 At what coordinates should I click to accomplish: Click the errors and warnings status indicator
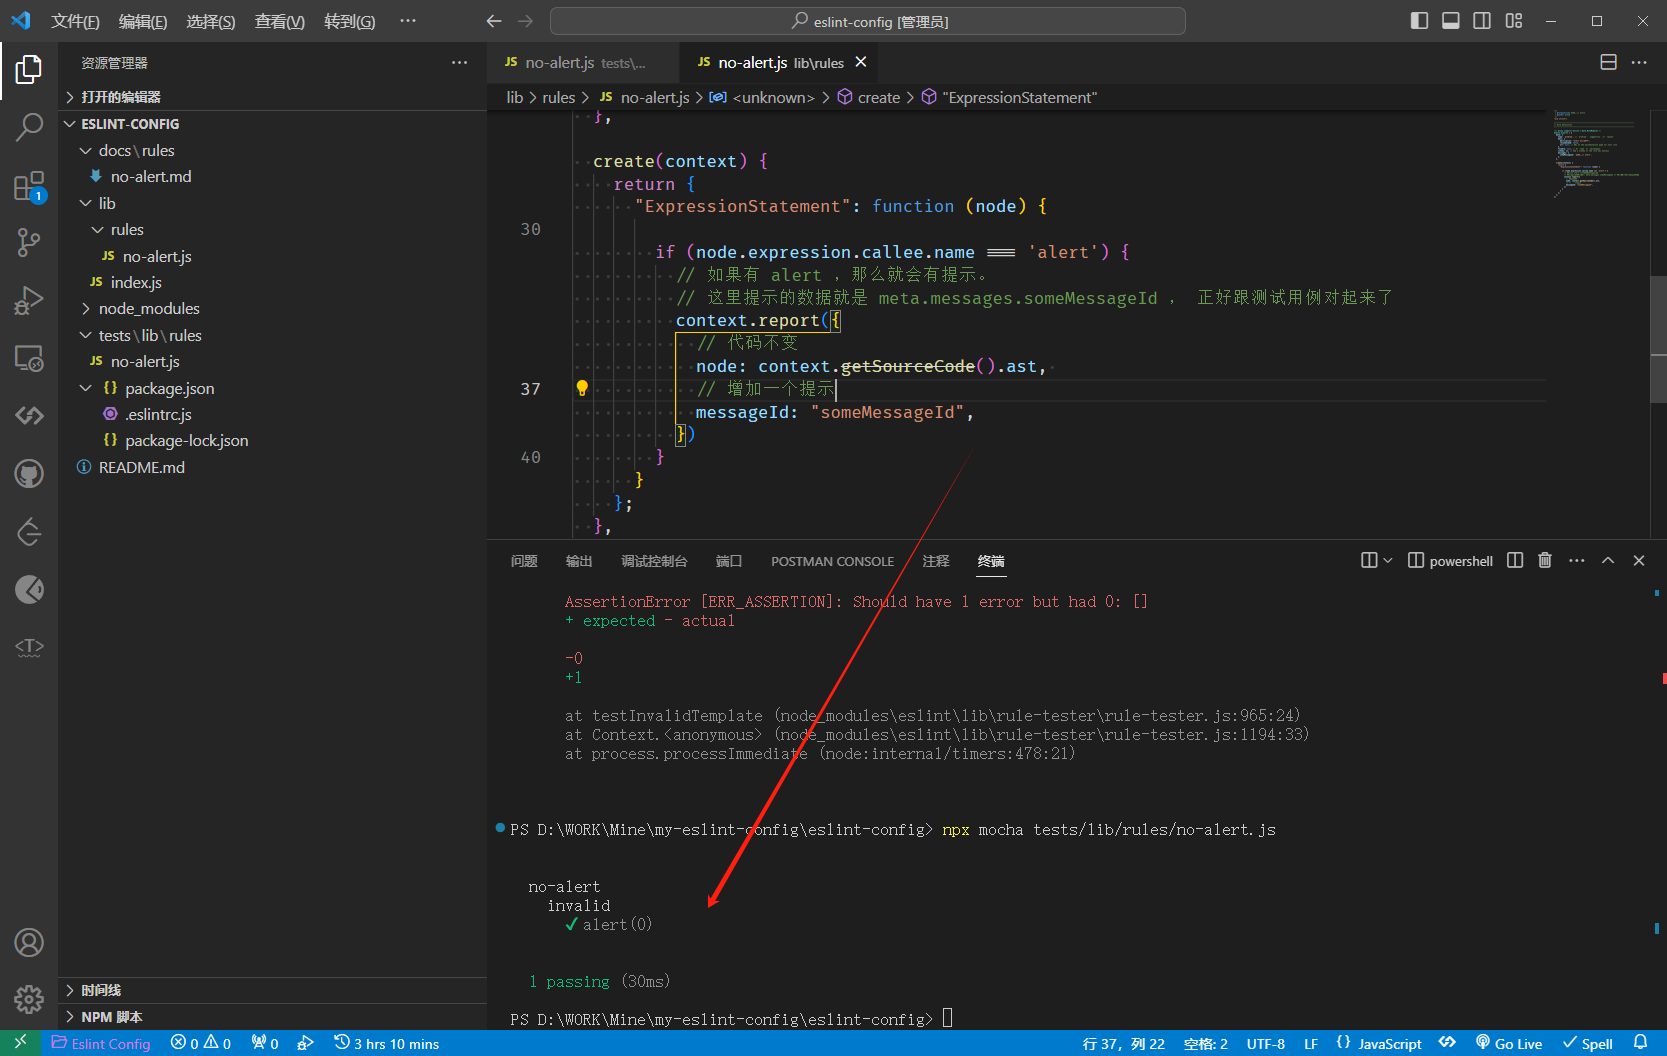201,1043
